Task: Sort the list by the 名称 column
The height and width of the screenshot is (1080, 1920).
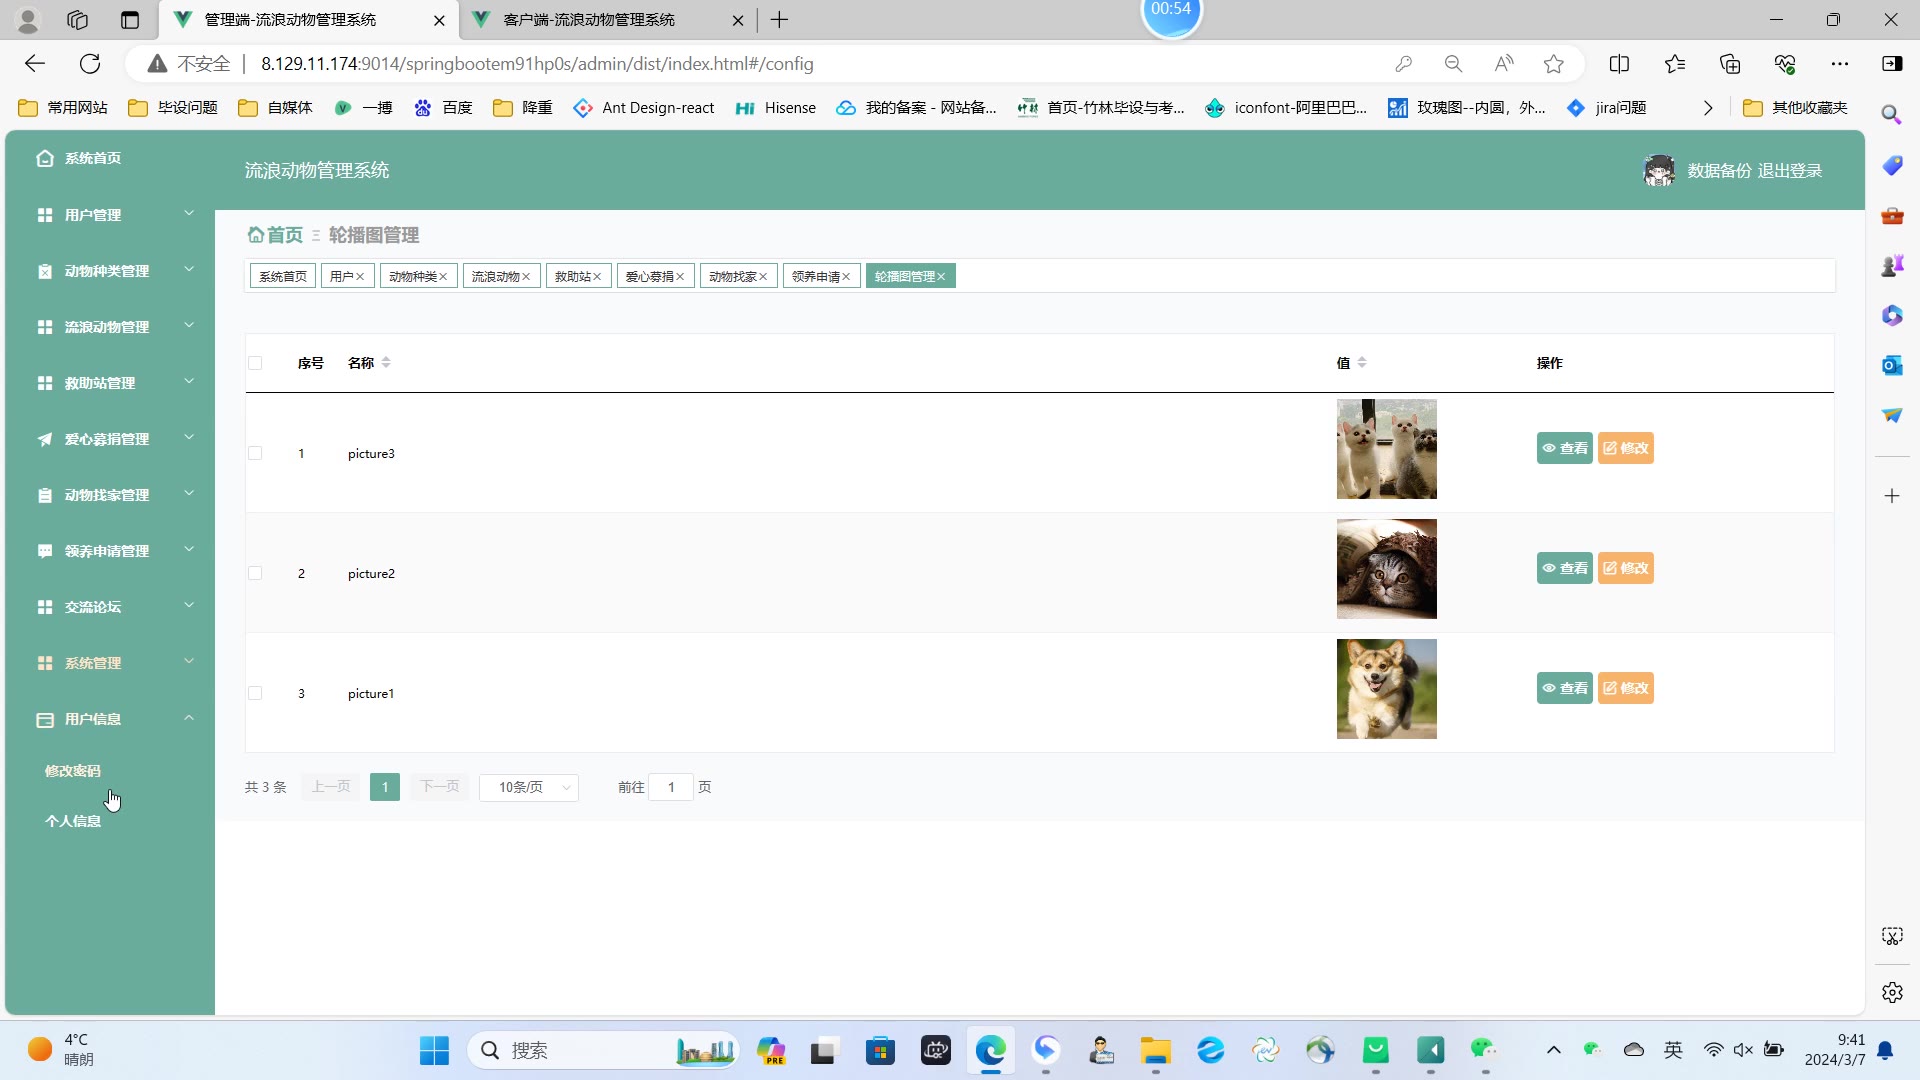Action: (x=386, y=363)
